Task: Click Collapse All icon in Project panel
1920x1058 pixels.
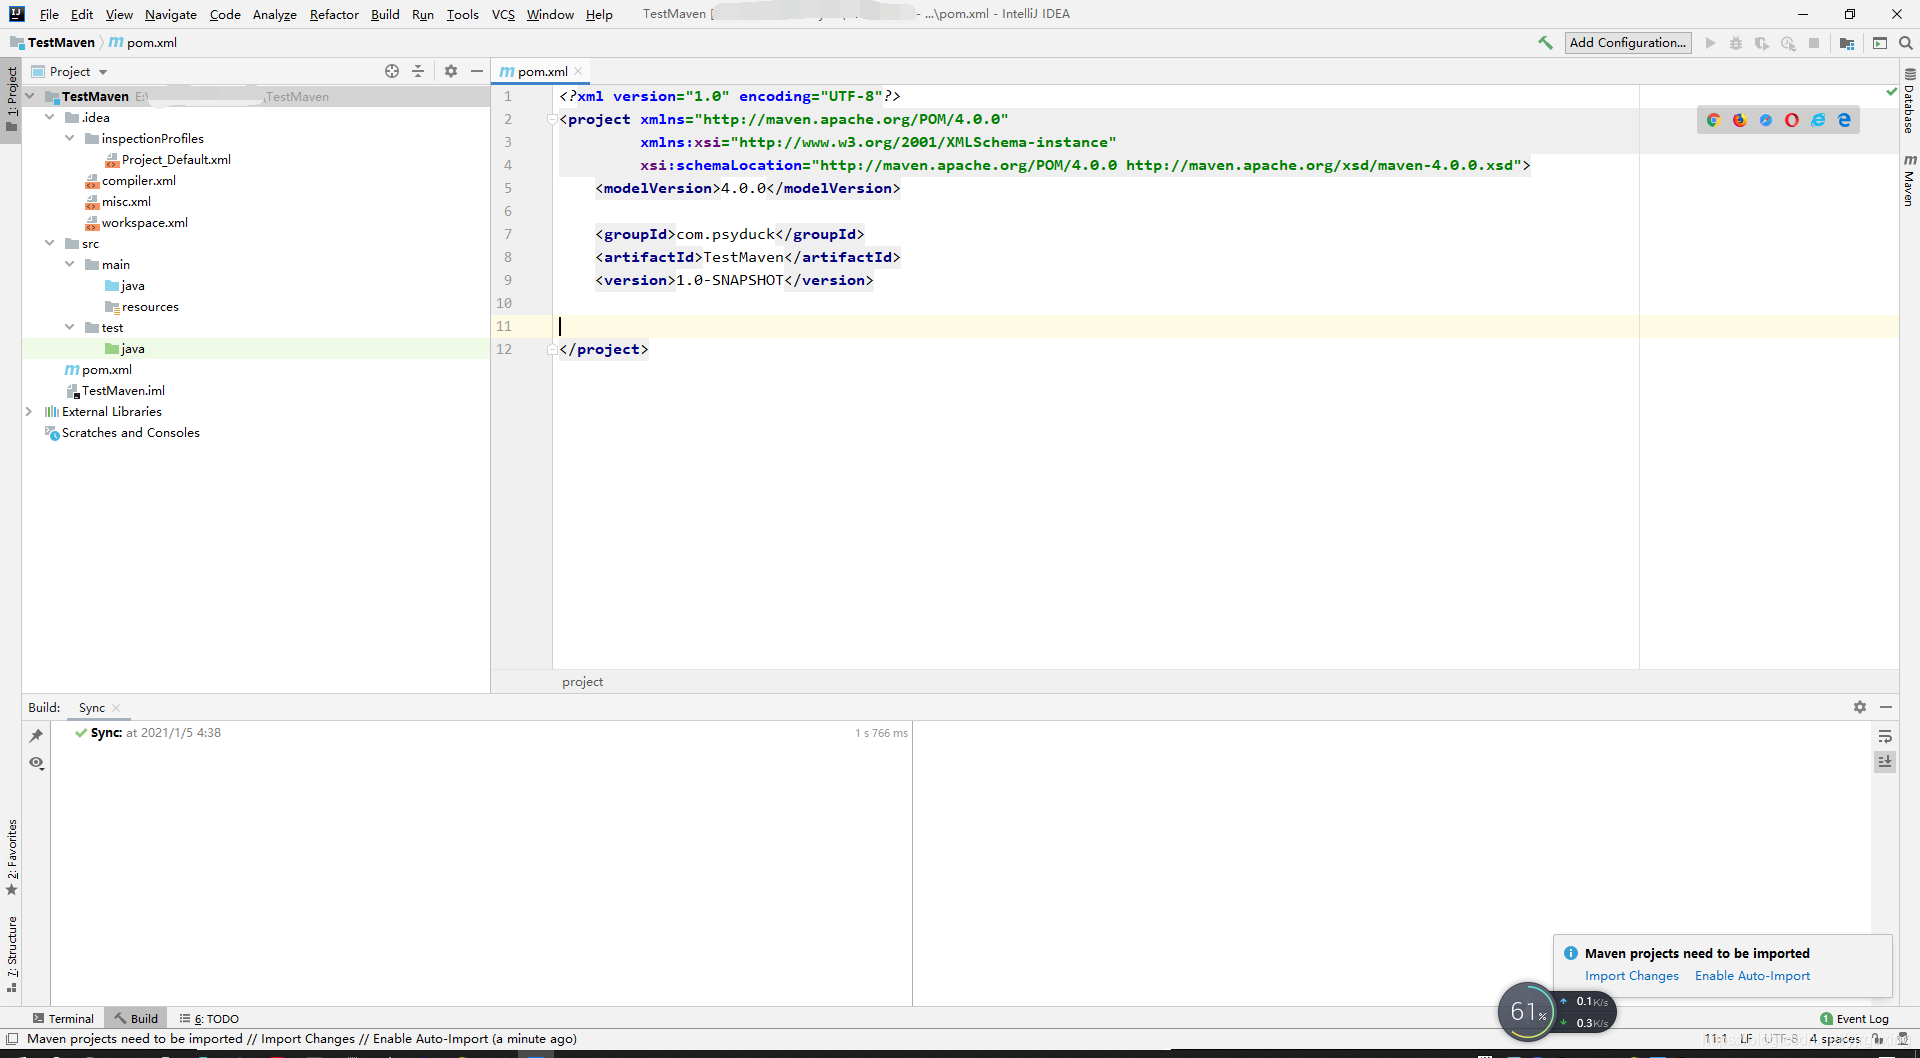Action: click(418, 71)
